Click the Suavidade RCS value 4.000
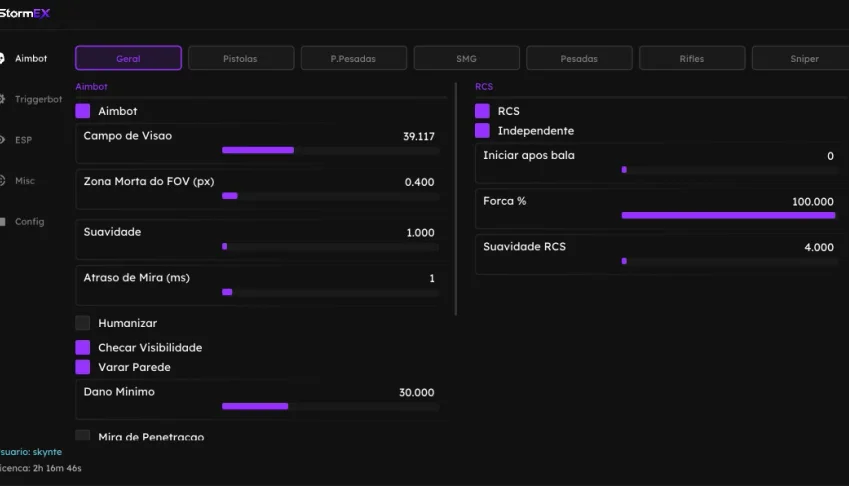This screenshot has height=486, width=849. tap(819, 247)
